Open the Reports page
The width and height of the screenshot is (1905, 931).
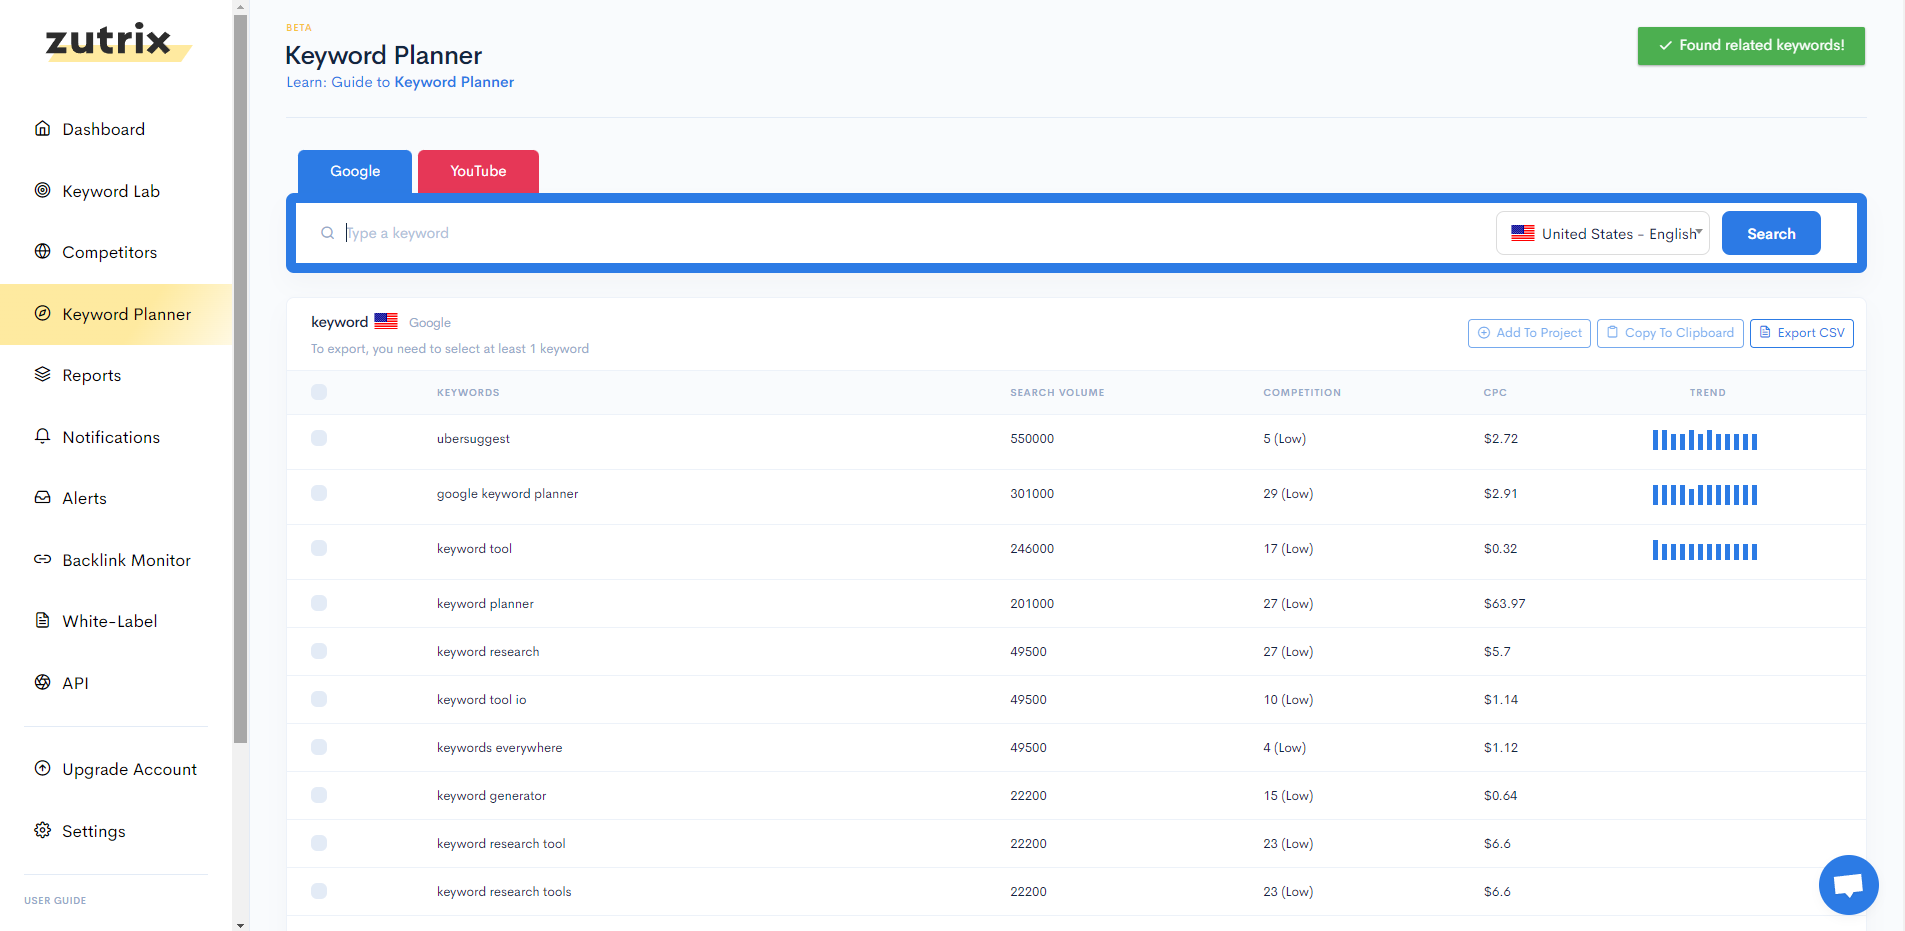(x=91, y=375)
